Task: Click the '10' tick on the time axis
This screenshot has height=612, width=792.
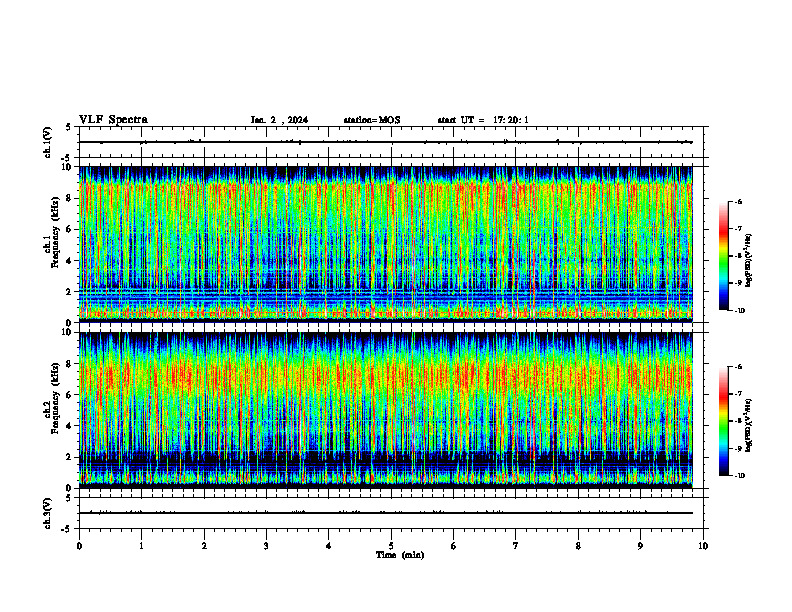Action: (703, 546)
